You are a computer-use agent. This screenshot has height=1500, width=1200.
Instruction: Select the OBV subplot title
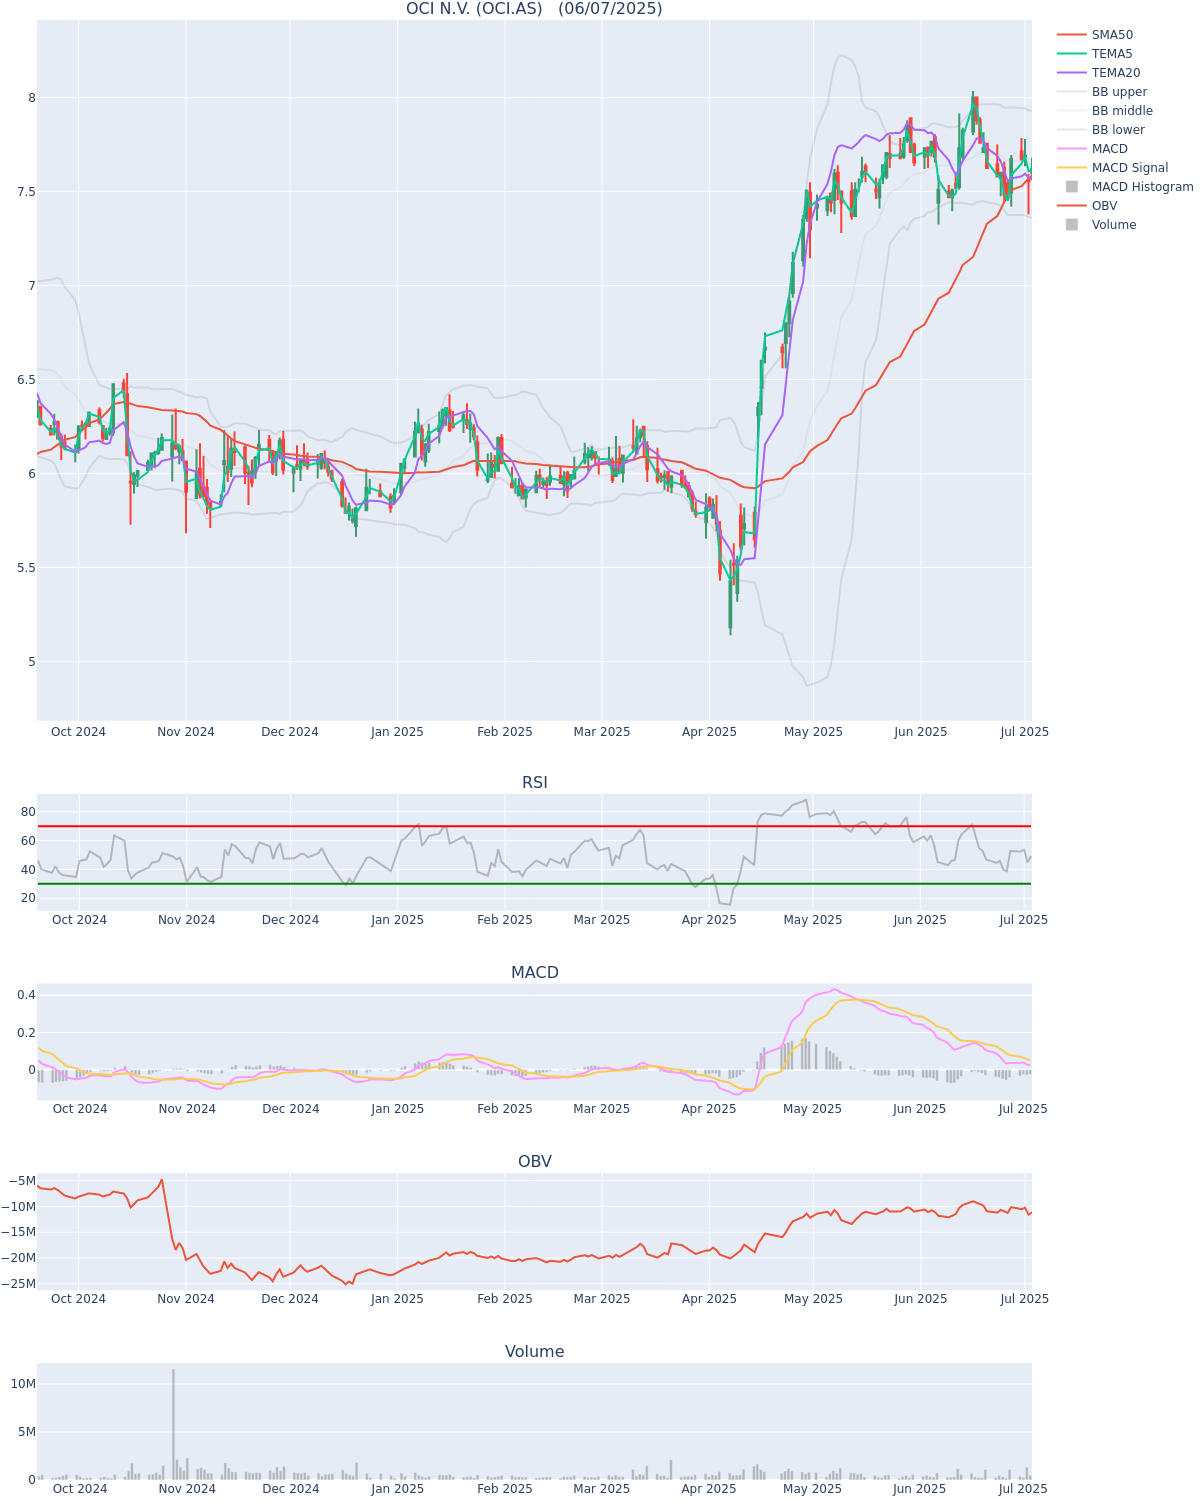point(535,1161)
